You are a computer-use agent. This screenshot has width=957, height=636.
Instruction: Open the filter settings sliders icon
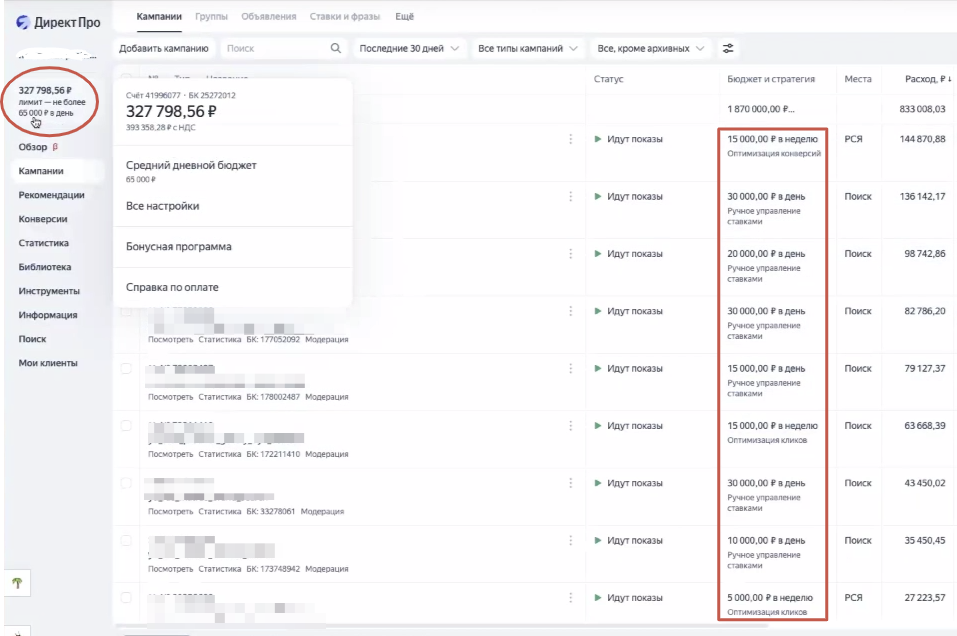tap(728, 48)
